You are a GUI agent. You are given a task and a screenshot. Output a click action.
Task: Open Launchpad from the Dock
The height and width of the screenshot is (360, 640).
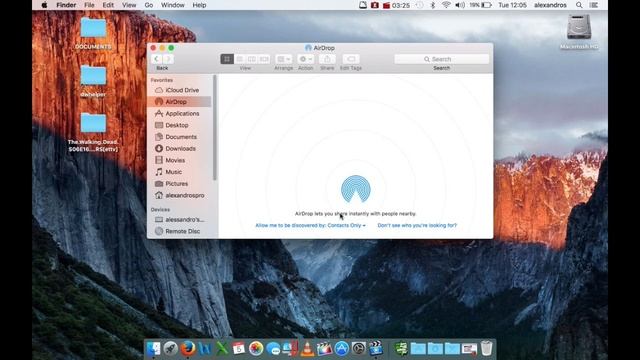171,349
